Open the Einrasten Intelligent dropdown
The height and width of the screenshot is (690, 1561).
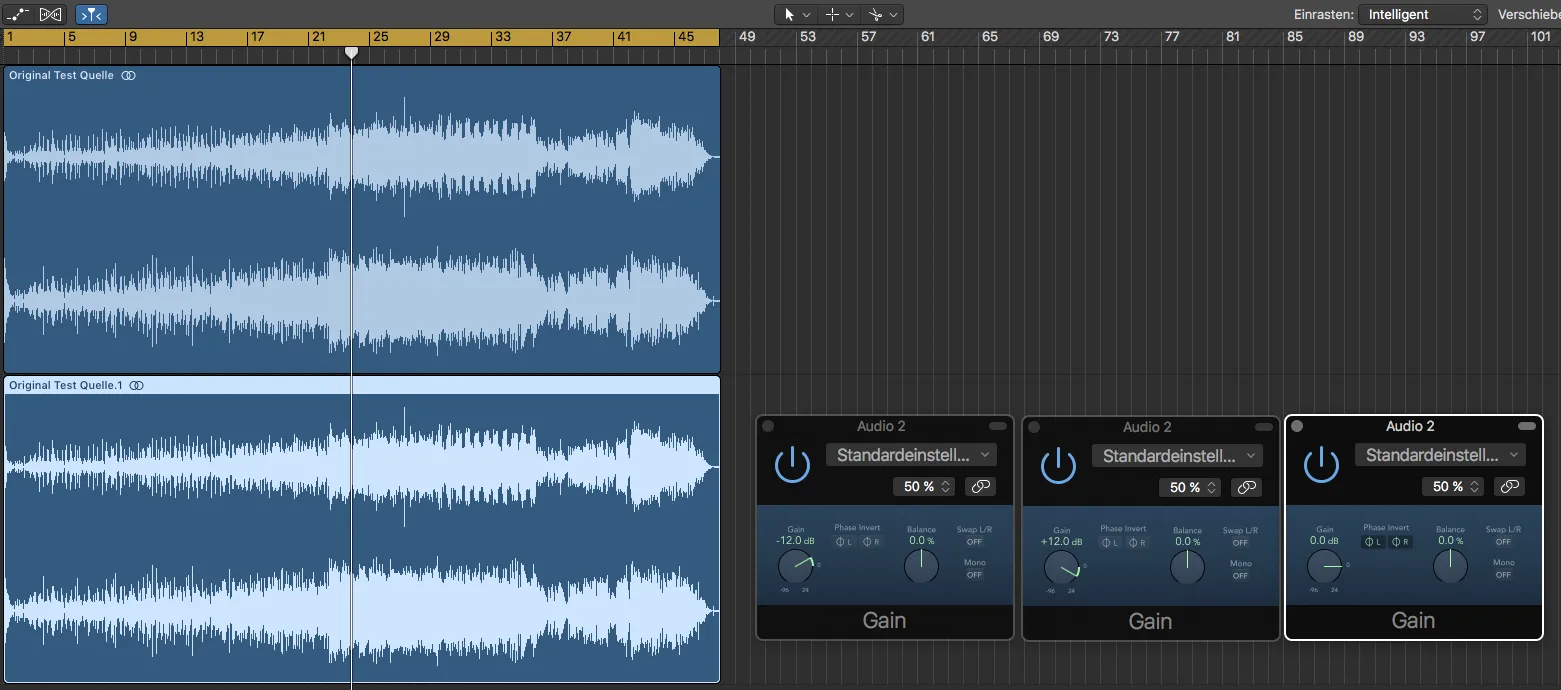tap(1423, 14)
